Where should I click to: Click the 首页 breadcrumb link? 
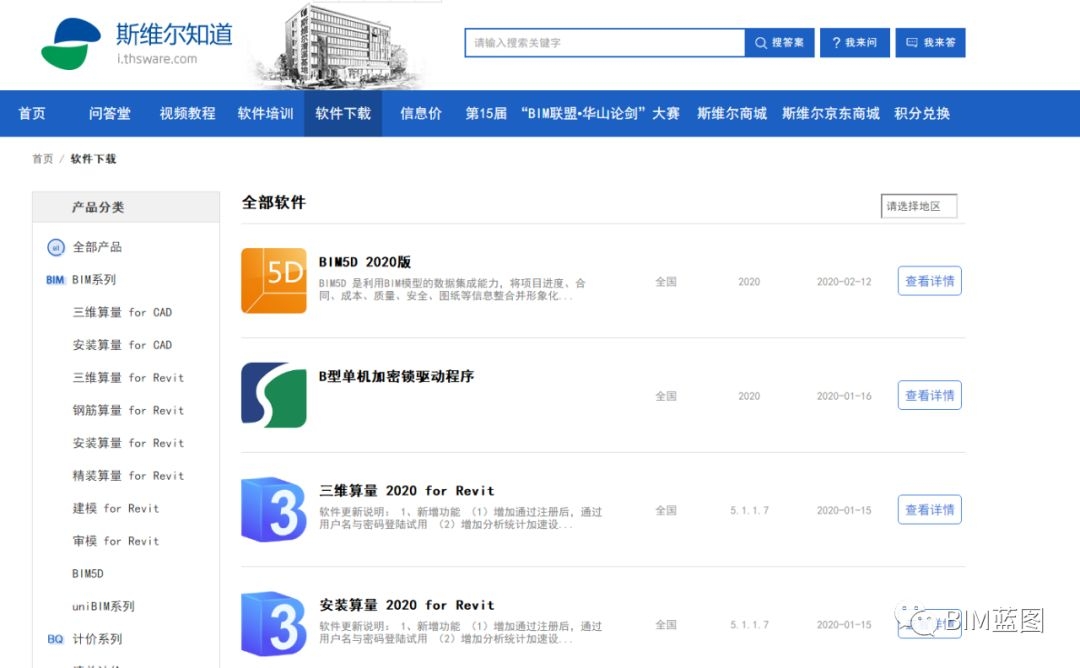(x=43, y=159)
